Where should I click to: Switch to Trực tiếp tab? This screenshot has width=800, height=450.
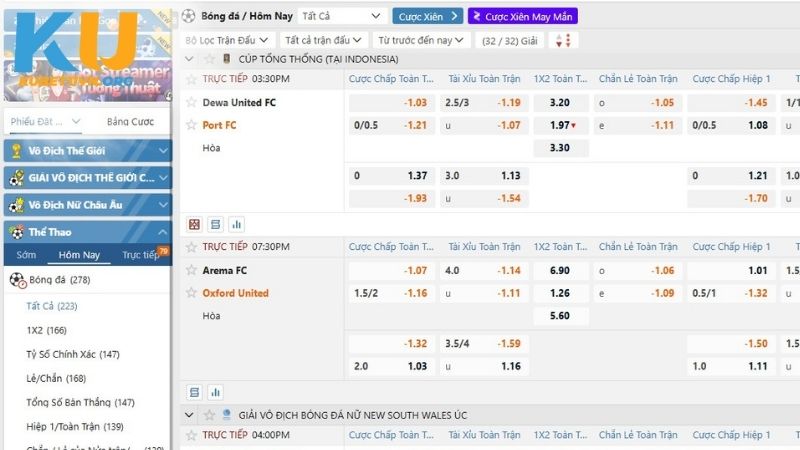tap(140, 255)
